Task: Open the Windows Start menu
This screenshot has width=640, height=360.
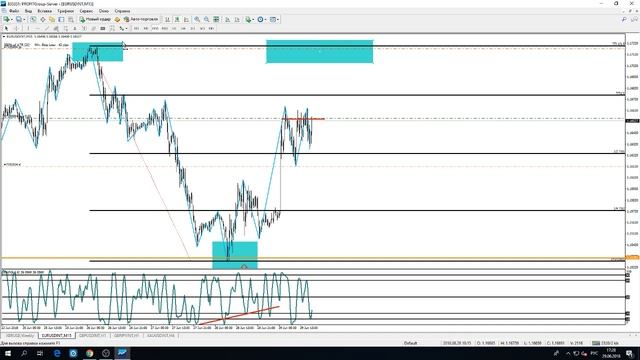Action: (x=7, y=353)
